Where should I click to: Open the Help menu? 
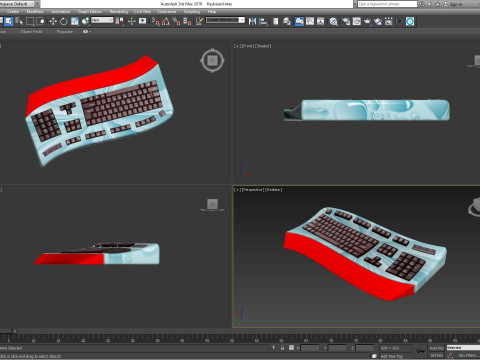[212, 12]
